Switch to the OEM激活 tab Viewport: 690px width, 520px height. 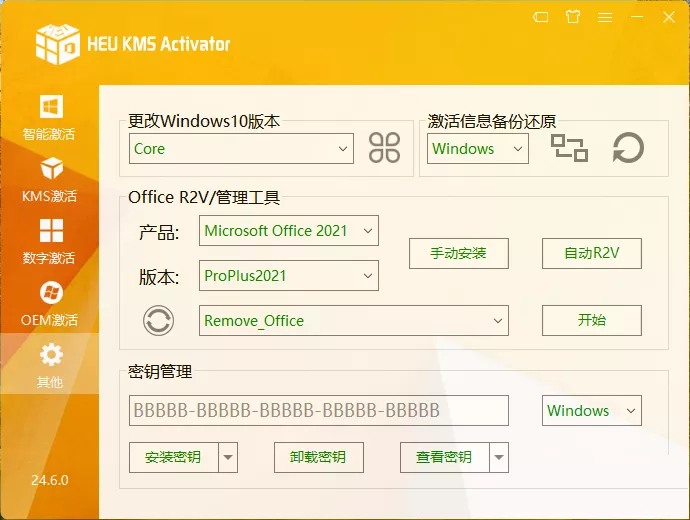(x=49, y=304)
